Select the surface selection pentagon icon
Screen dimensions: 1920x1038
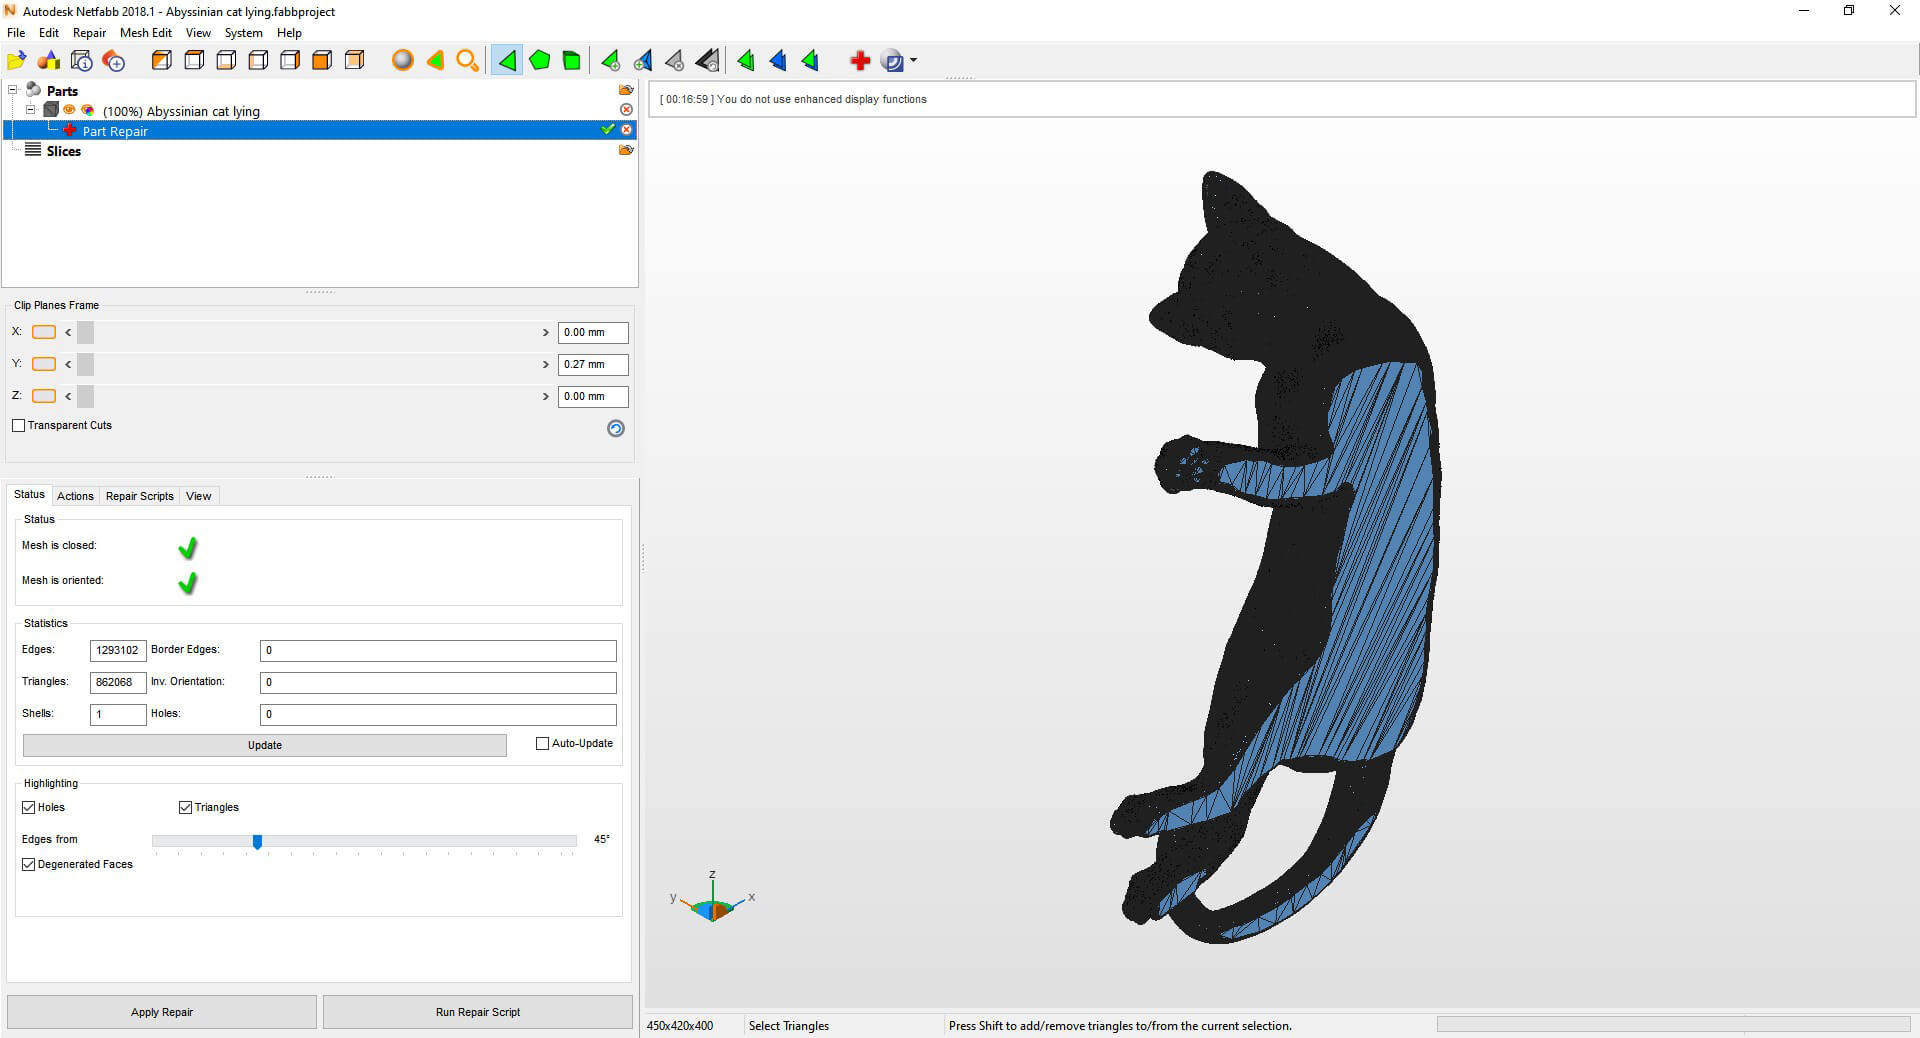point(539,61)
